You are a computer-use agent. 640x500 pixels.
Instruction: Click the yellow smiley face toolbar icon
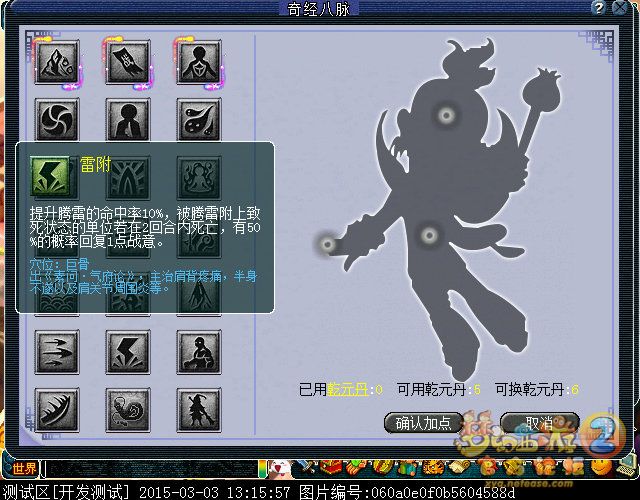point(601,468)
